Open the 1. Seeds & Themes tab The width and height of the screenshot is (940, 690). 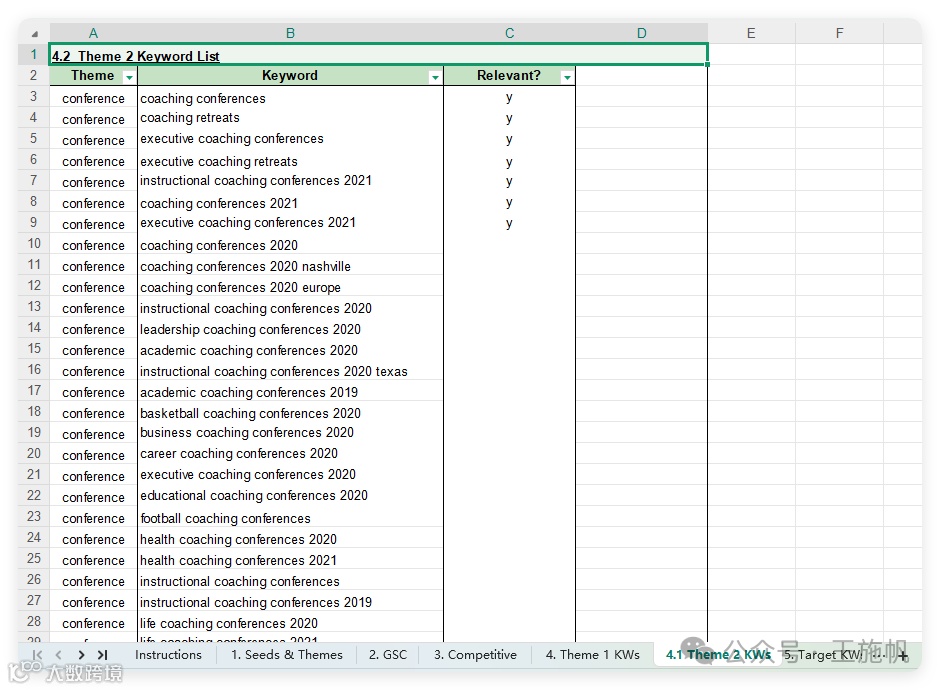tap(287, 655)
